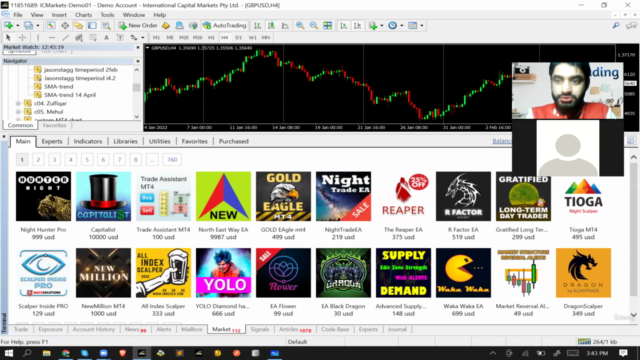The height and width of the screenshot is (360, 640).
Task: Toggle the Terminal panel icon
Action: [92, 25]
